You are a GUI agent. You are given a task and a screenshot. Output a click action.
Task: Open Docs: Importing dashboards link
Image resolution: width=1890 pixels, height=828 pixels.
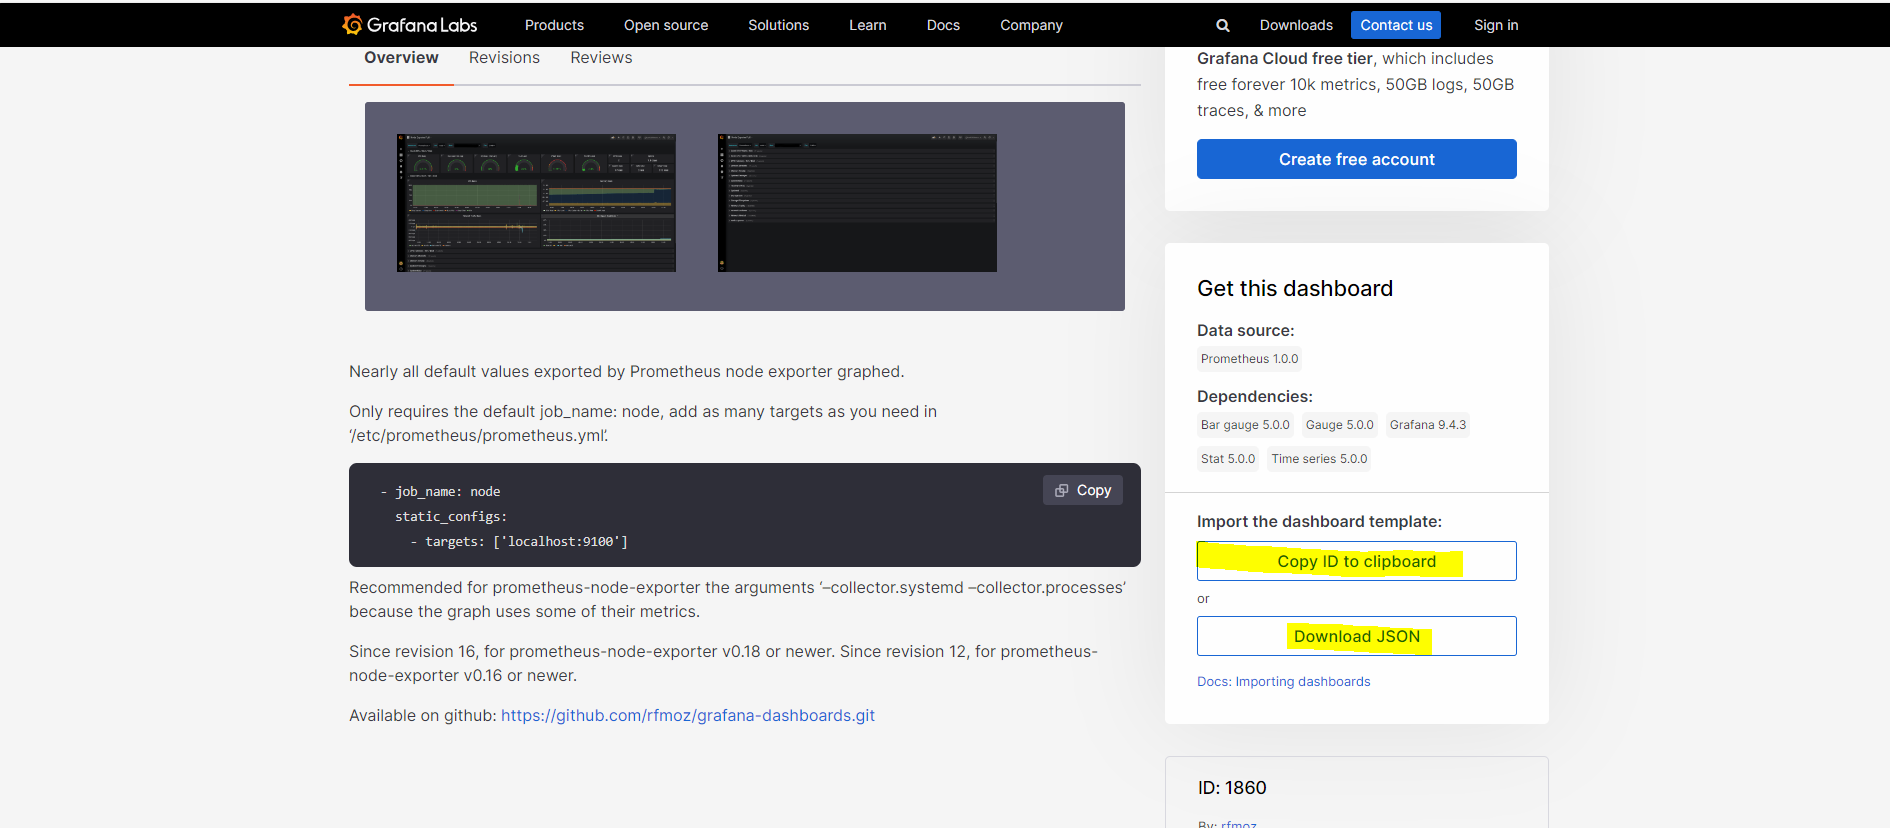click(x=1283, y=682)
